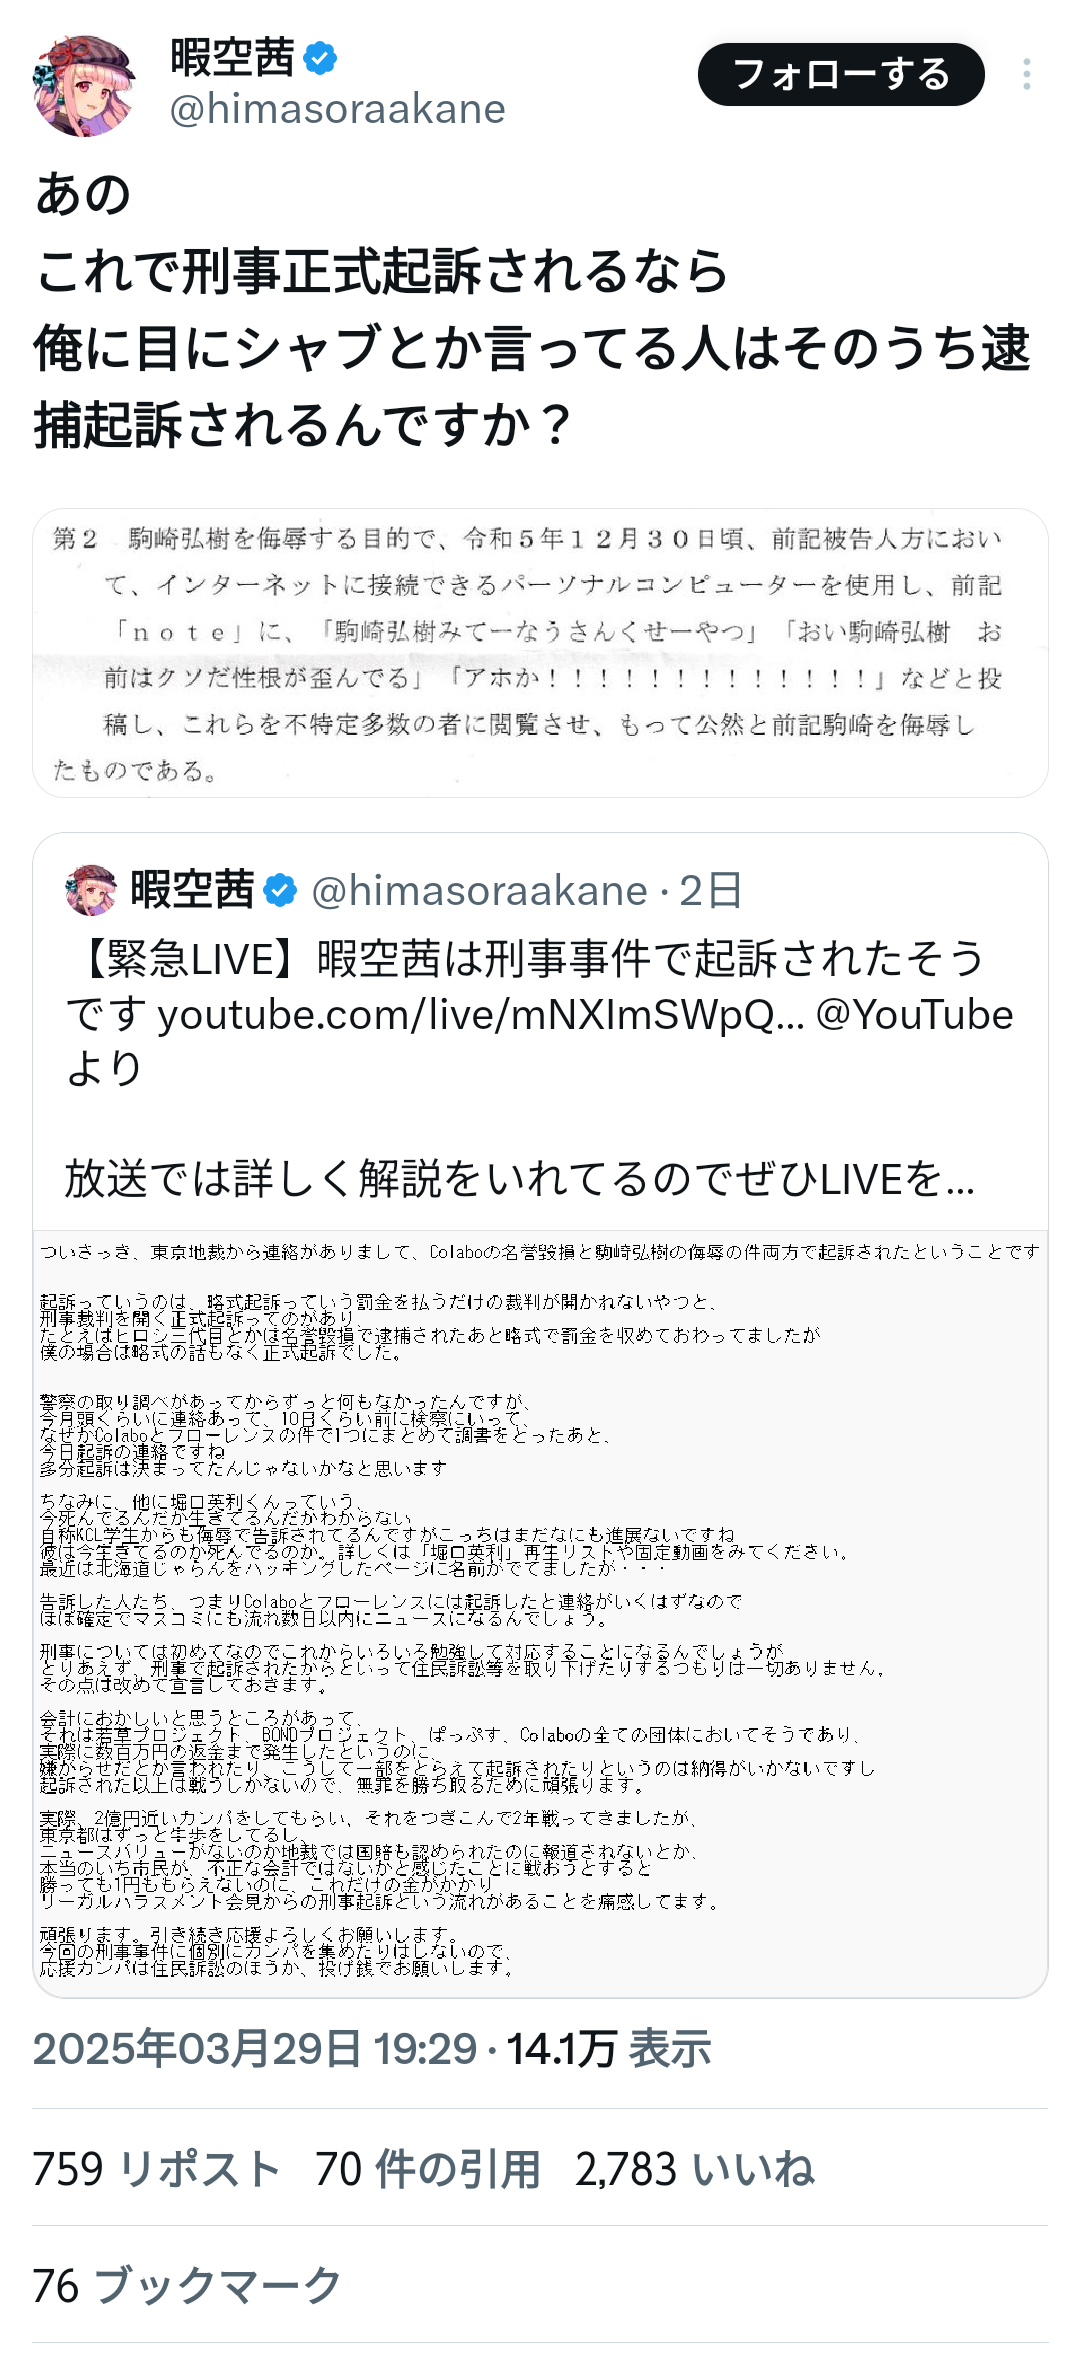Tap the blue verified badge beside 暇空茜
1080x2355 pixels.
click(x=320, y=58)
